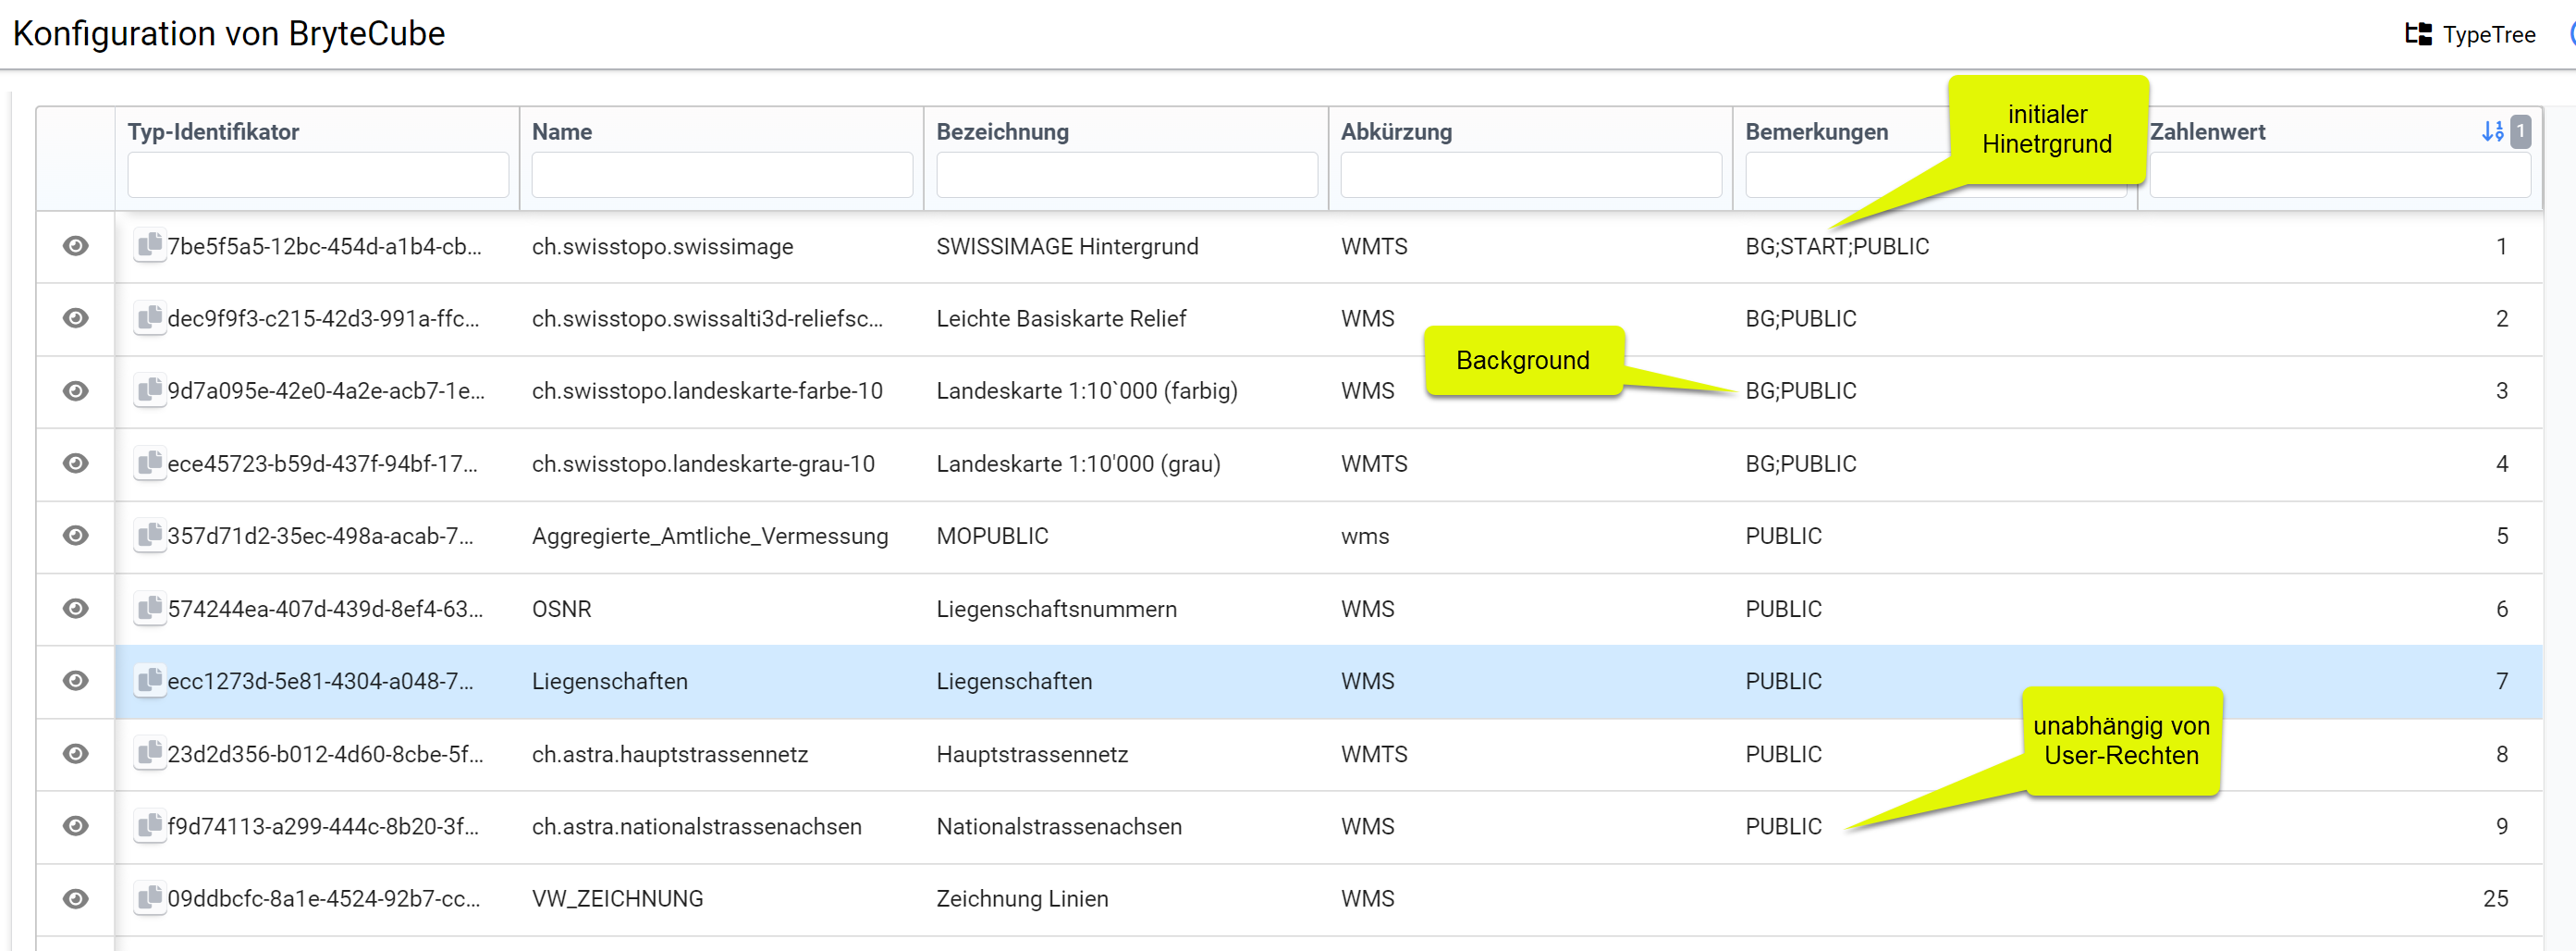
Task: Click Zahlenwert cell showing 25
Action: click(x=2495, y=899)
